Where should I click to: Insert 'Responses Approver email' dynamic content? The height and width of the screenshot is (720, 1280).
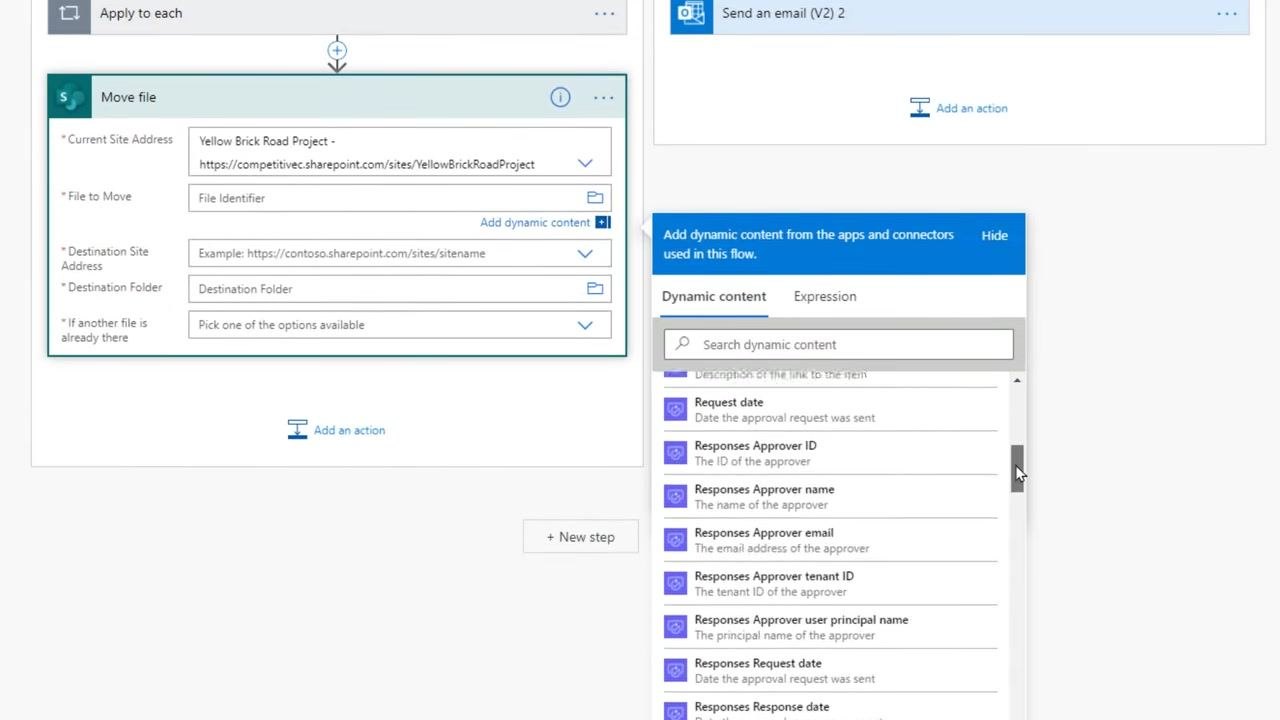pyautogui.click(x=830, y=540)
